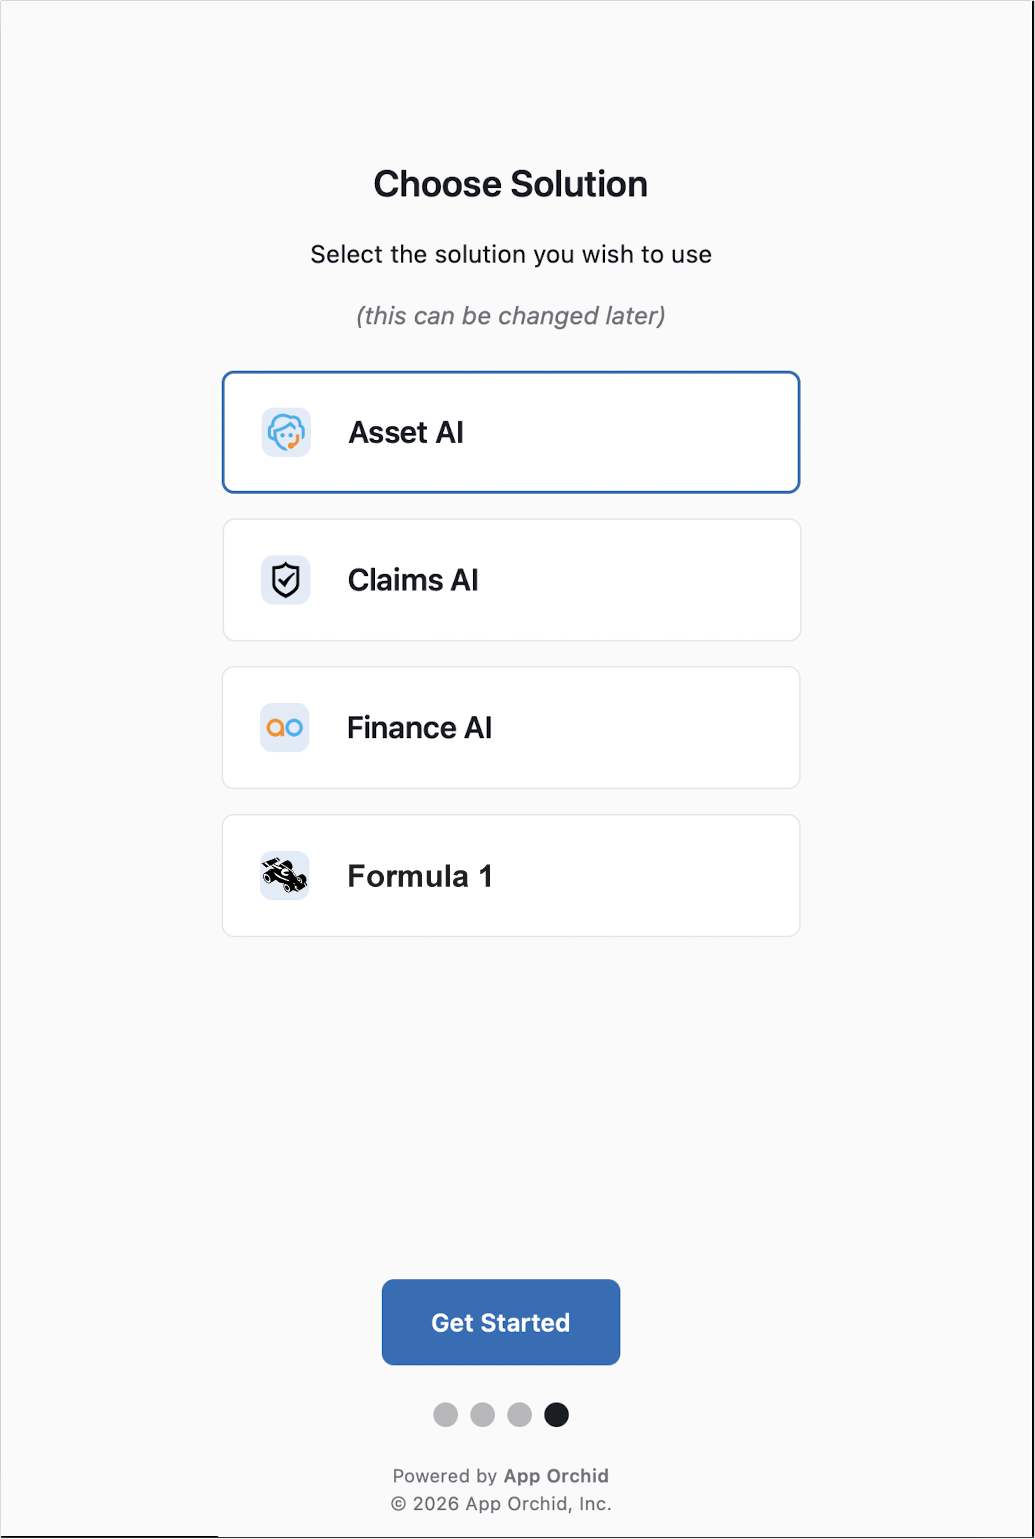1035x1539 pixels.
Task: Click empty right side of Formula 1 card
Action: (680, 876)
